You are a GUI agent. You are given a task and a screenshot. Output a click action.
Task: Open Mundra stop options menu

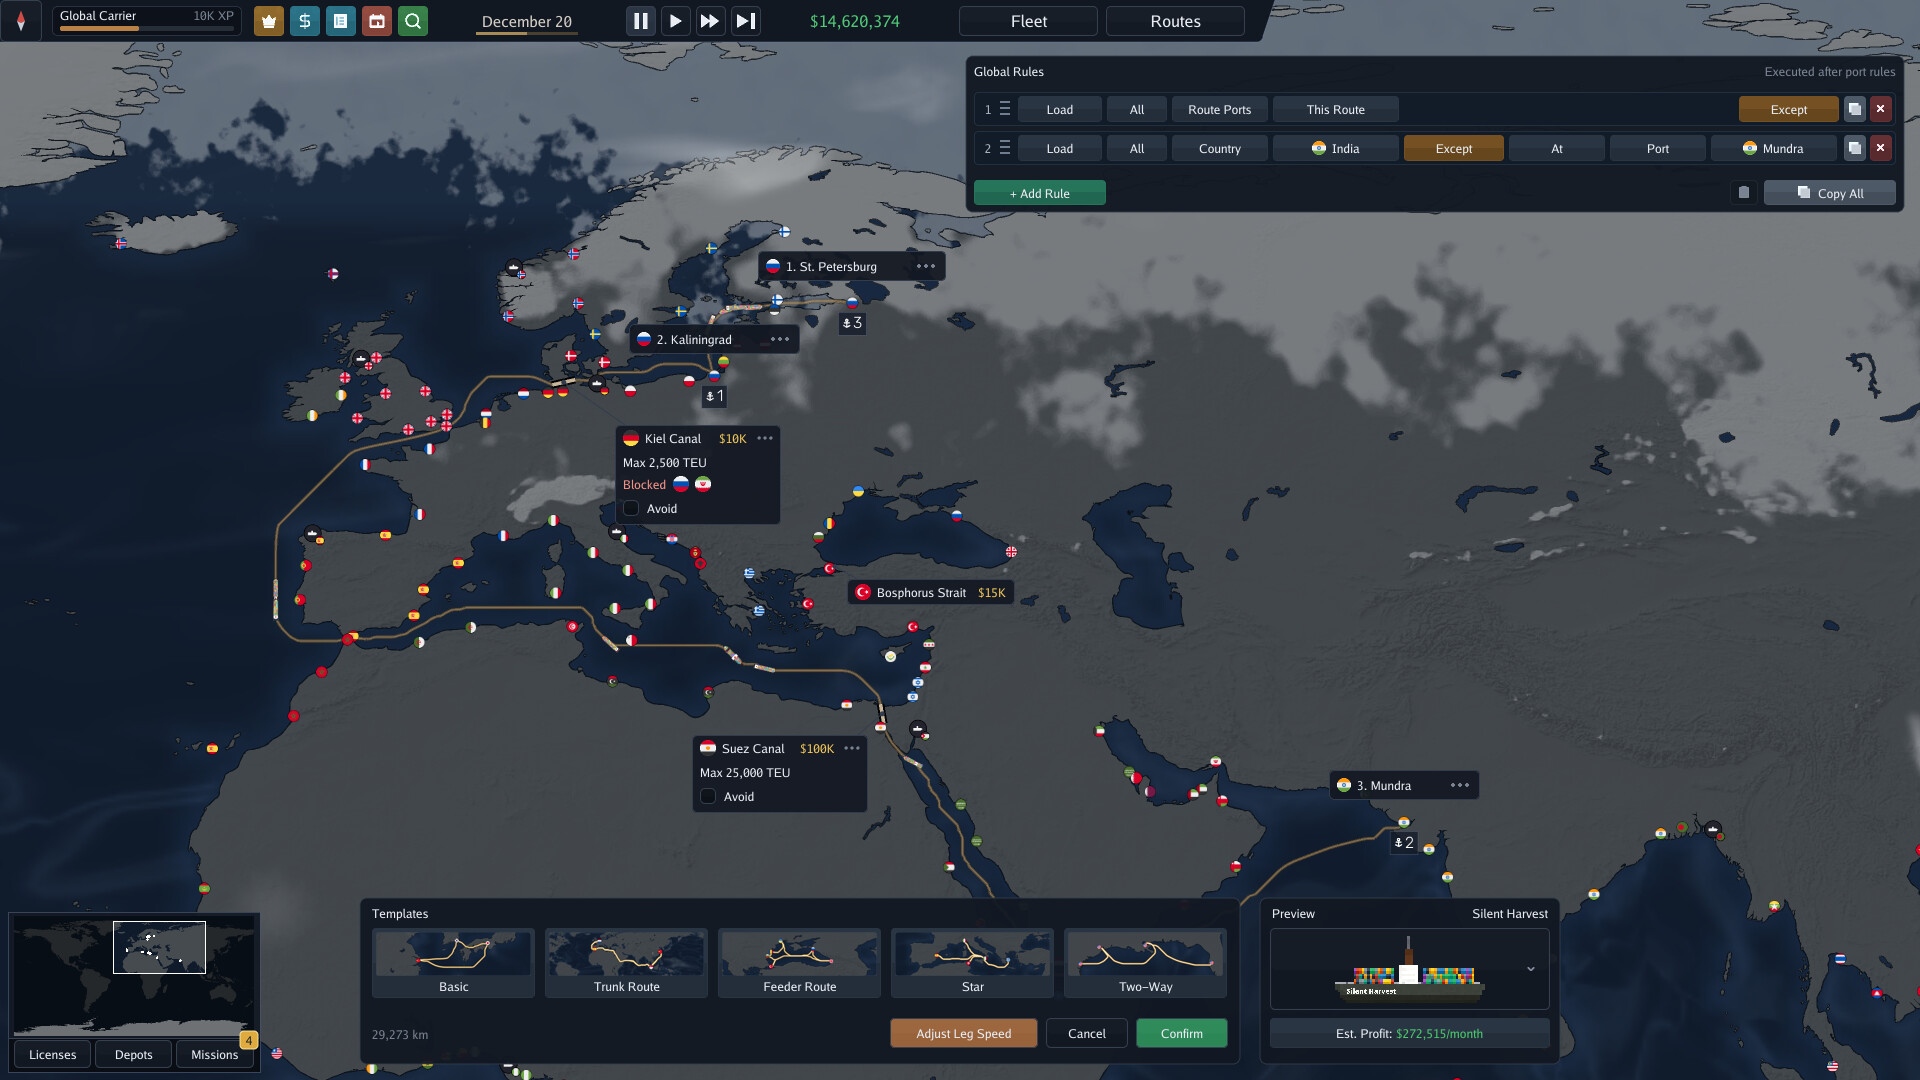click(x=1460, y=785)
